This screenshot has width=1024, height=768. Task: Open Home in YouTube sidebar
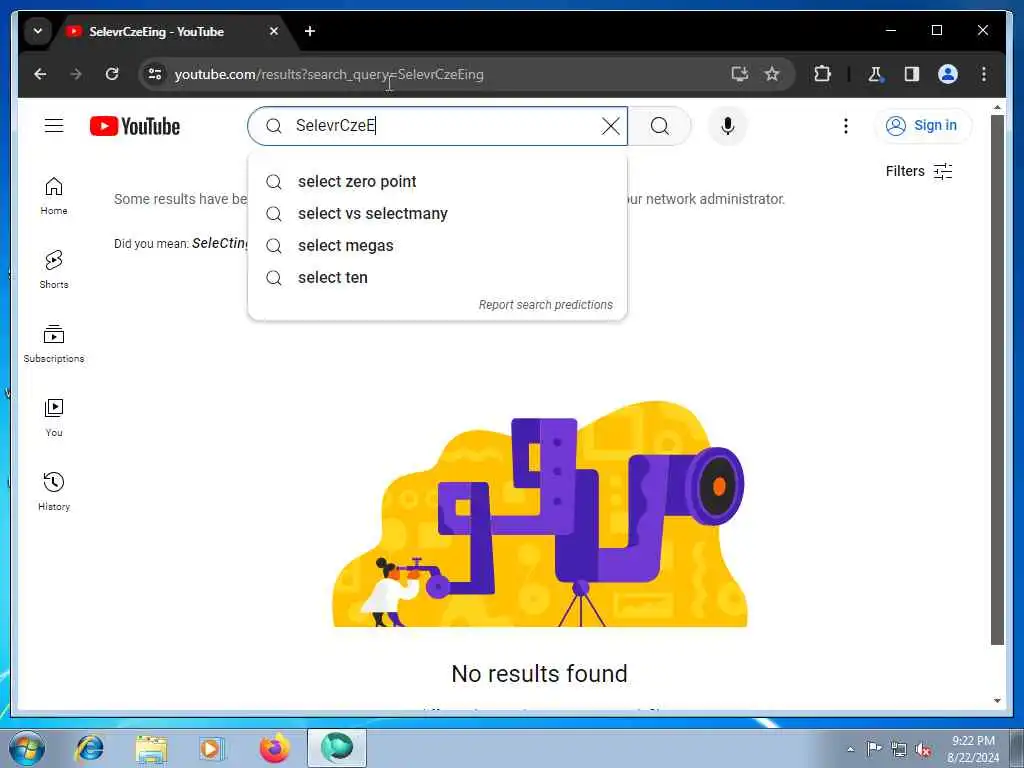click(x=54, y=196)
